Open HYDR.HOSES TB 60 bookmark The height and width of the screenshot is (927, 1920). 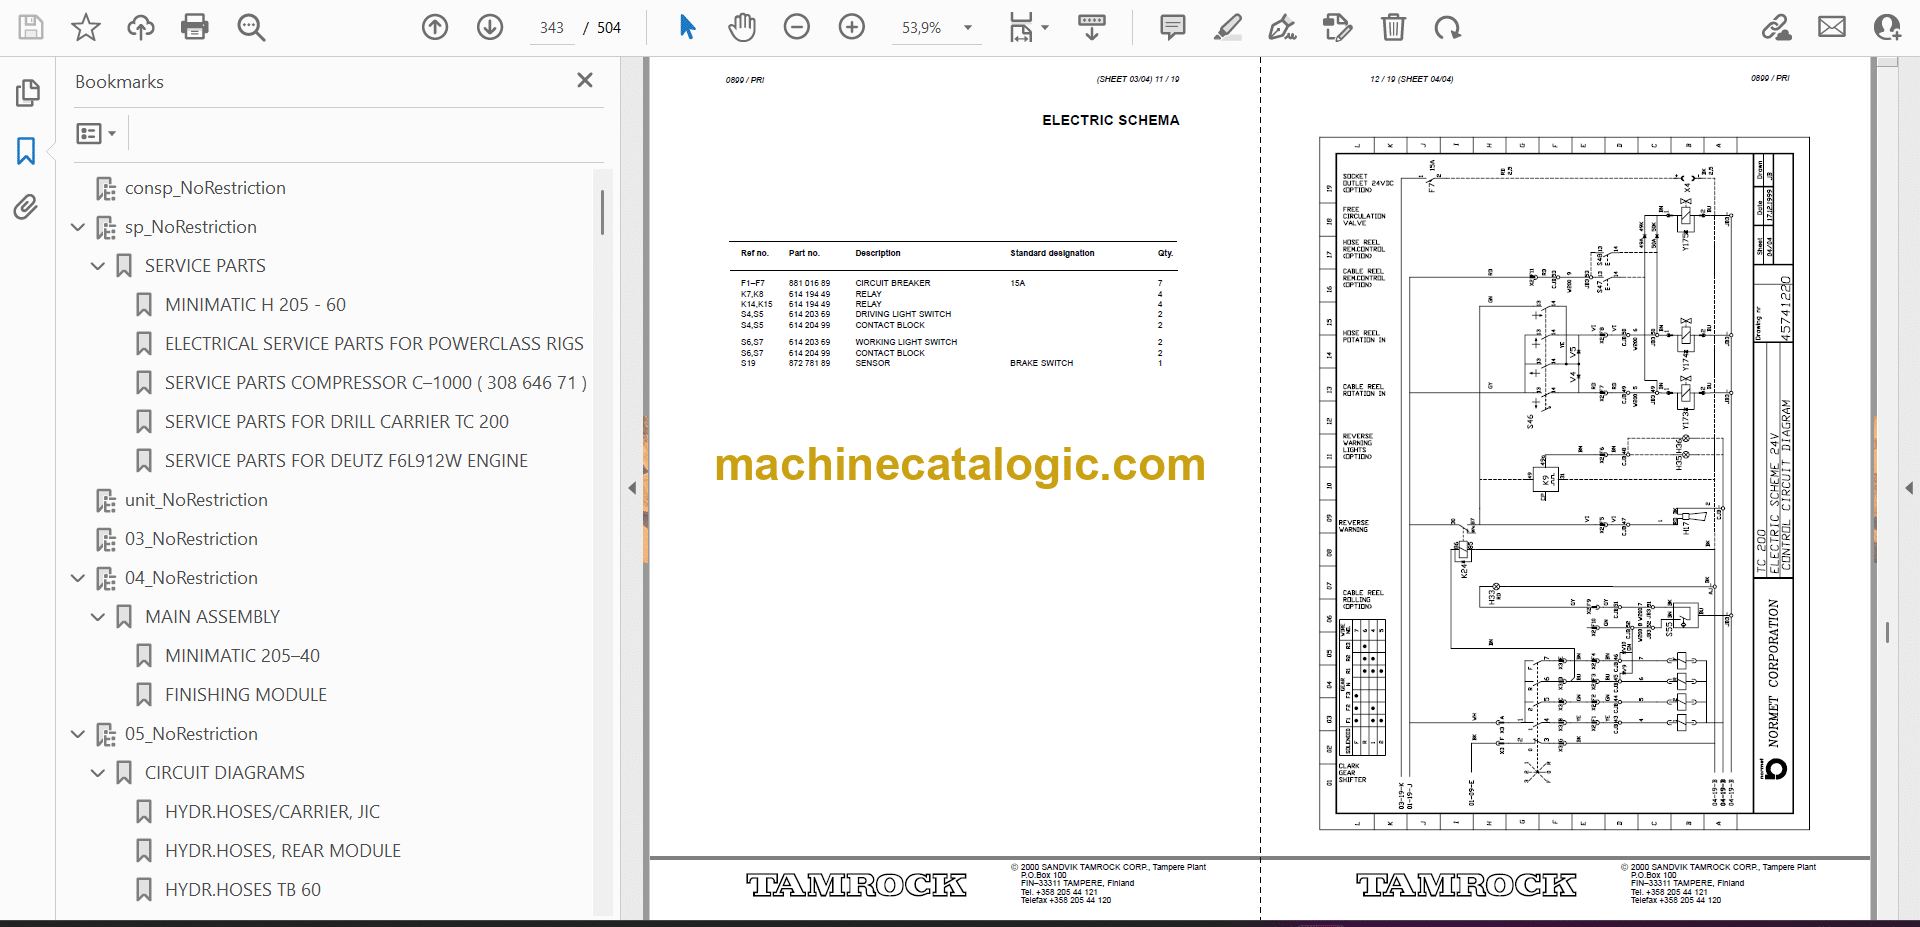tap(243, 890)
